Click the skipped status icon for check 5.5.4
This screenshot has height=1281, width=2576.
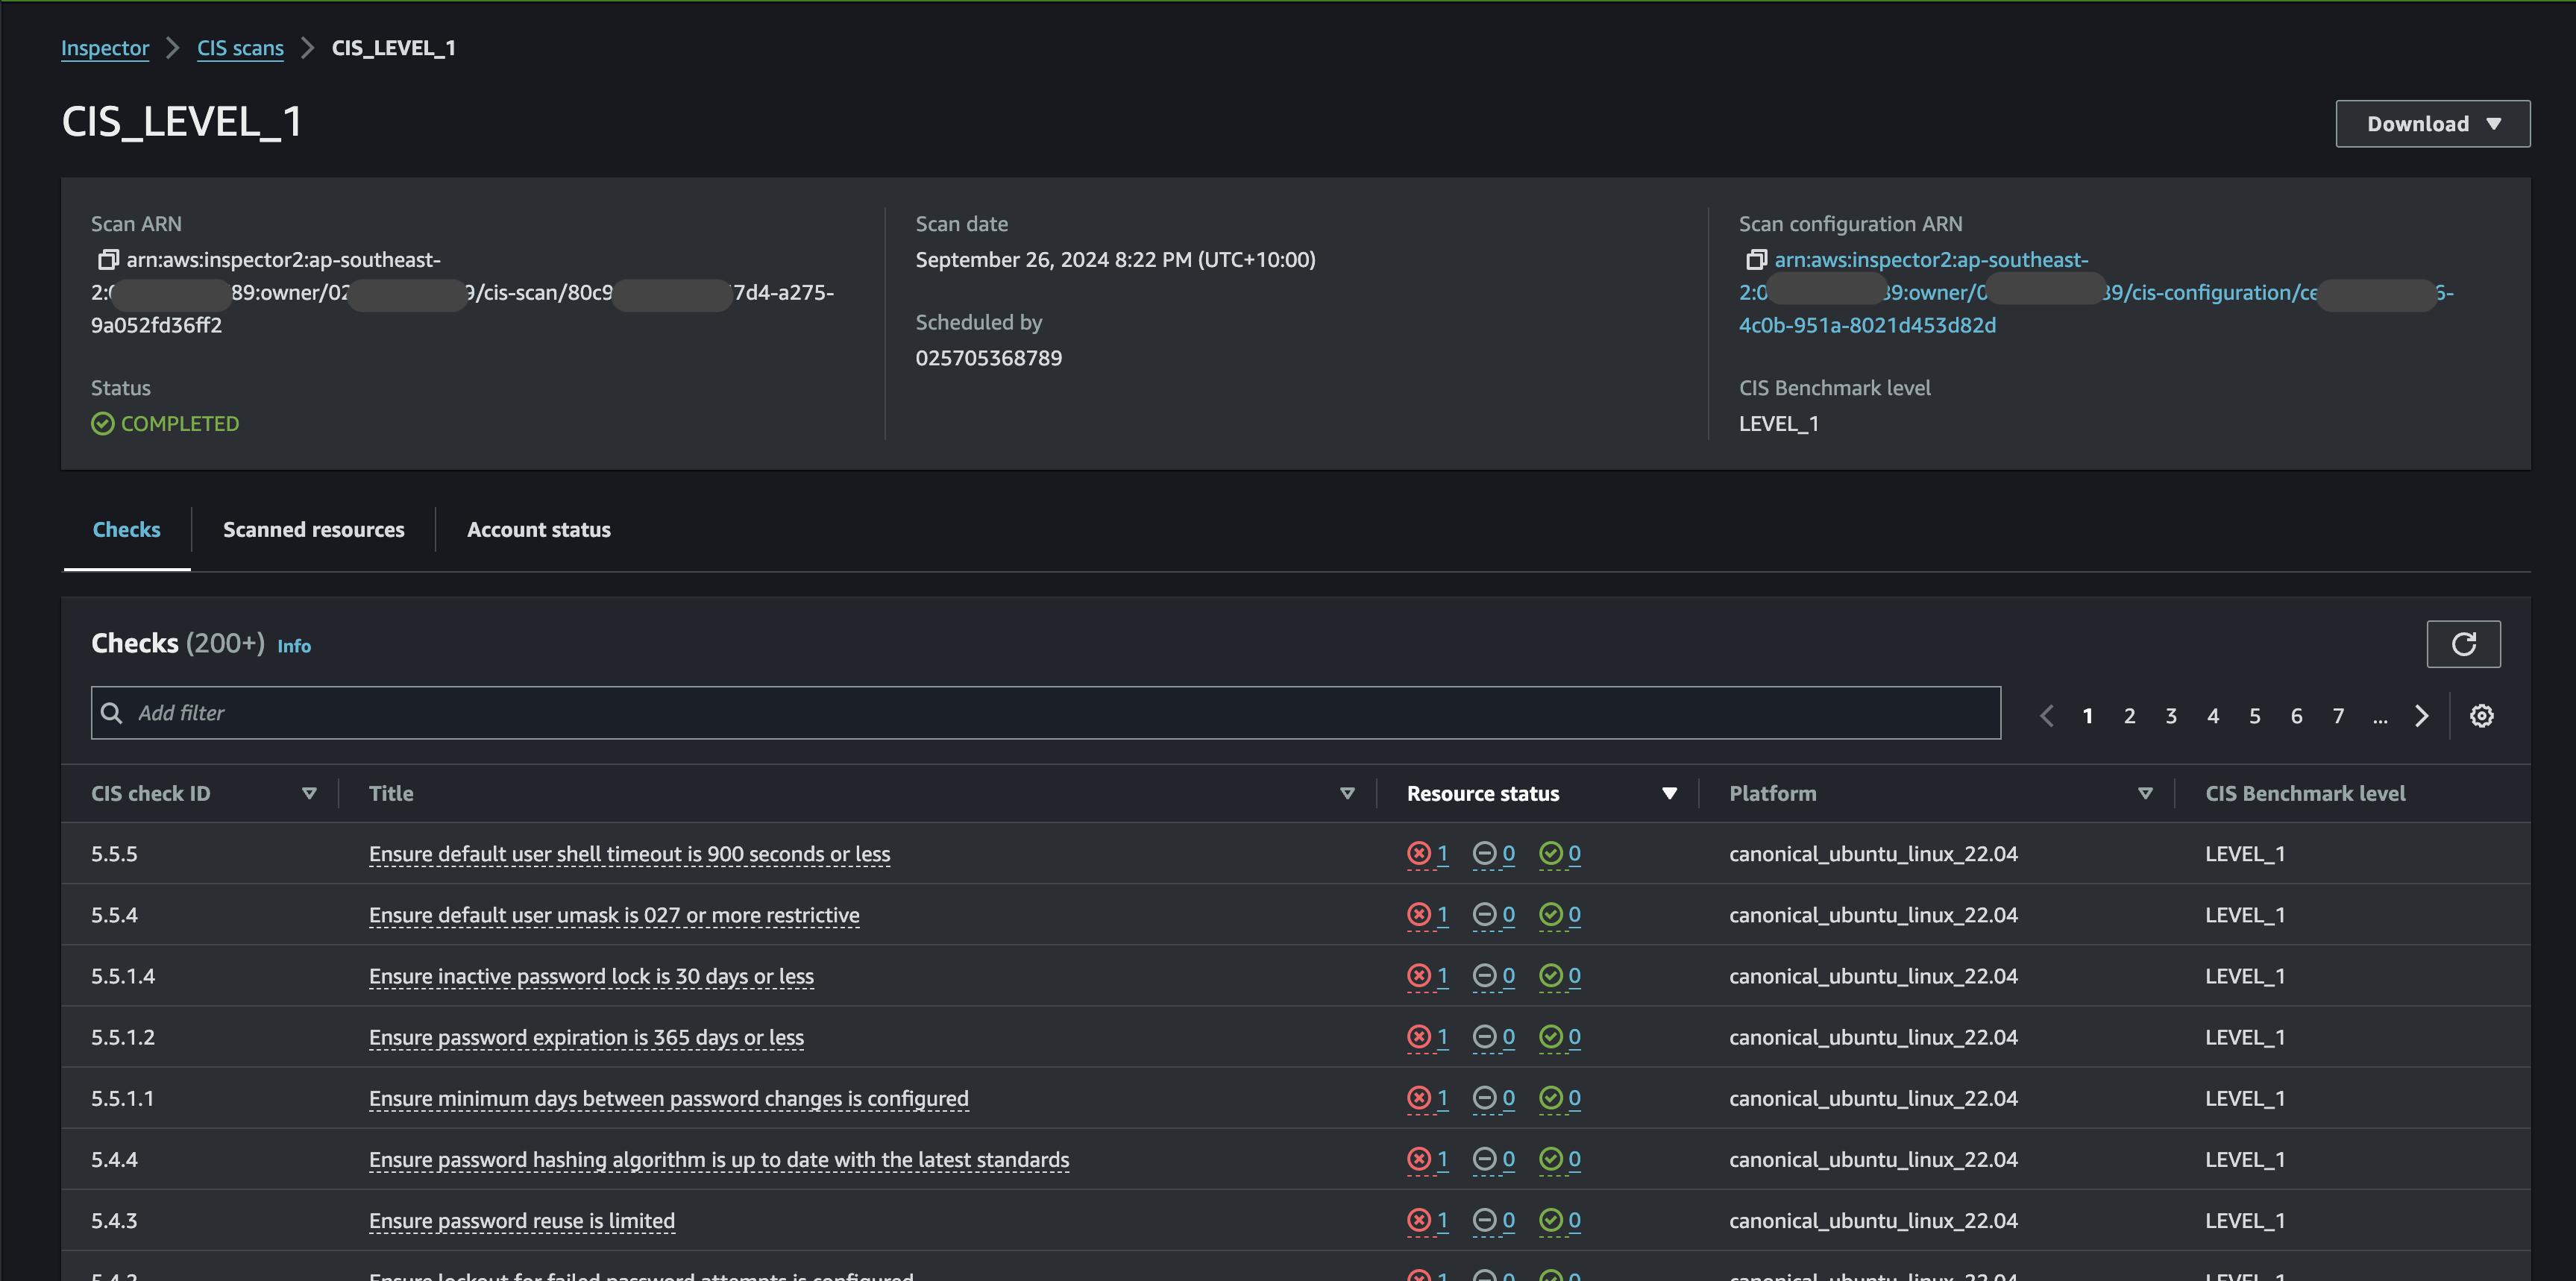click(x=1485, y=914)
